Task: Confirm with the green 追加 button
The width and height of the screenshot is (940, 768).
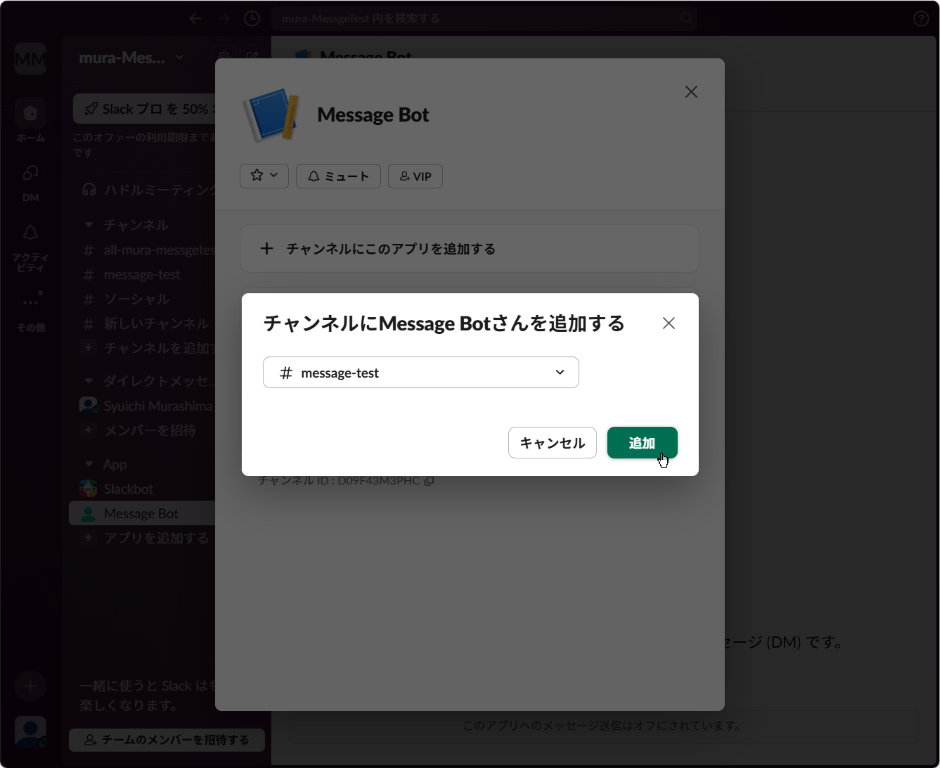Action: click(642, 442)
